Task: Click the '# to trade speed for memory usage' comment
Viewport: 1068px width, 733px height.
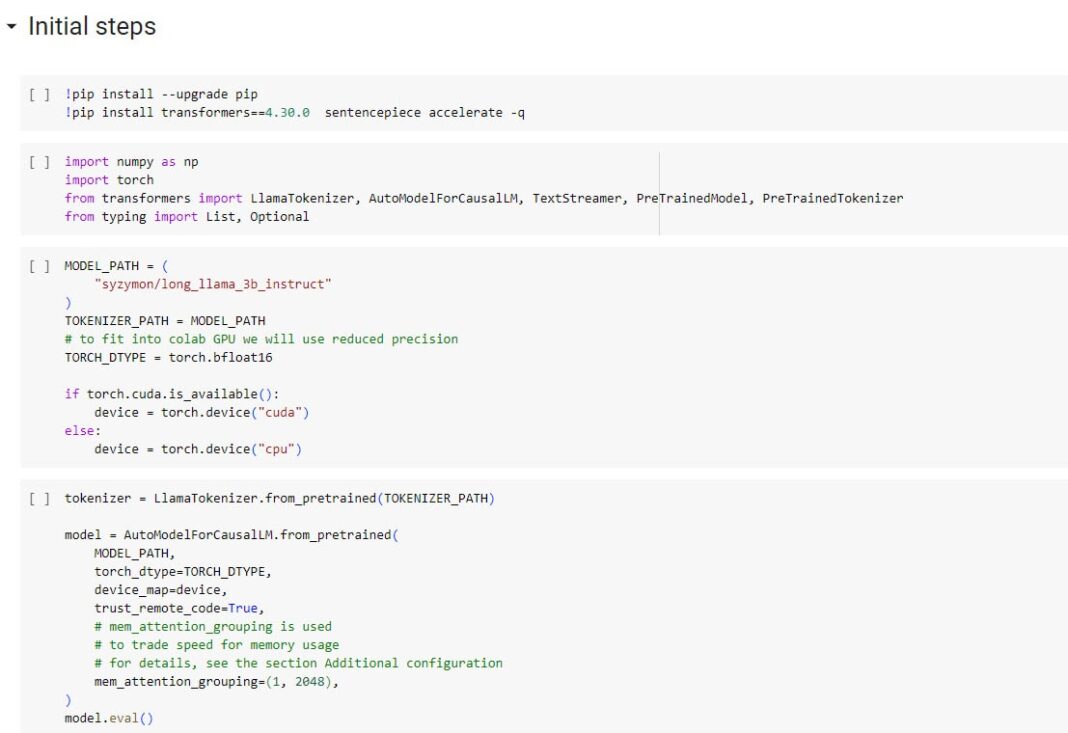Action: coord(217,645)
